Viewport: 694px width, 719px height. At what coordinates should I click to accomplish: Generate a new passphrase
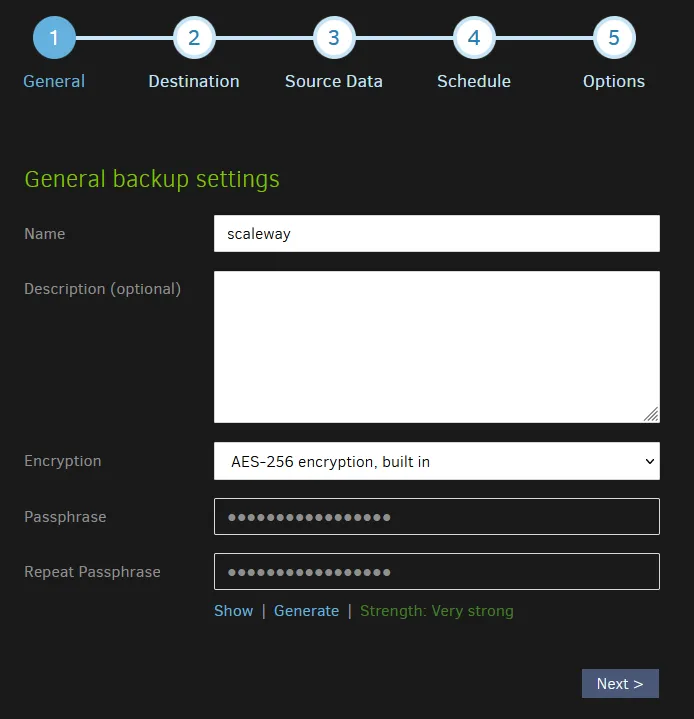(x=306, y=611)
